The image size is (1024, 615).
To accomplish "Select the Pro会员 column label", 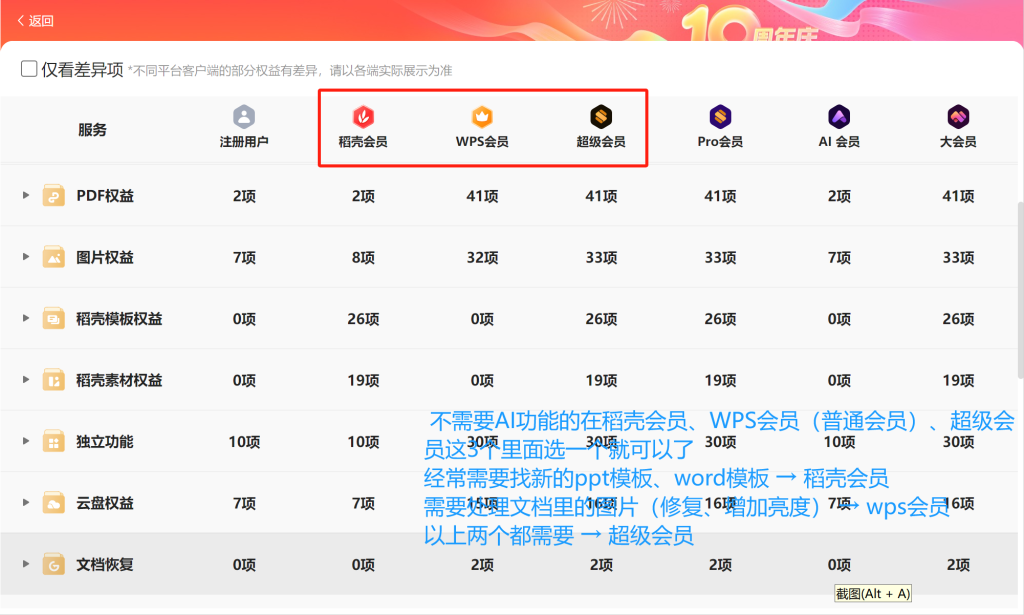I will [720, 142].
